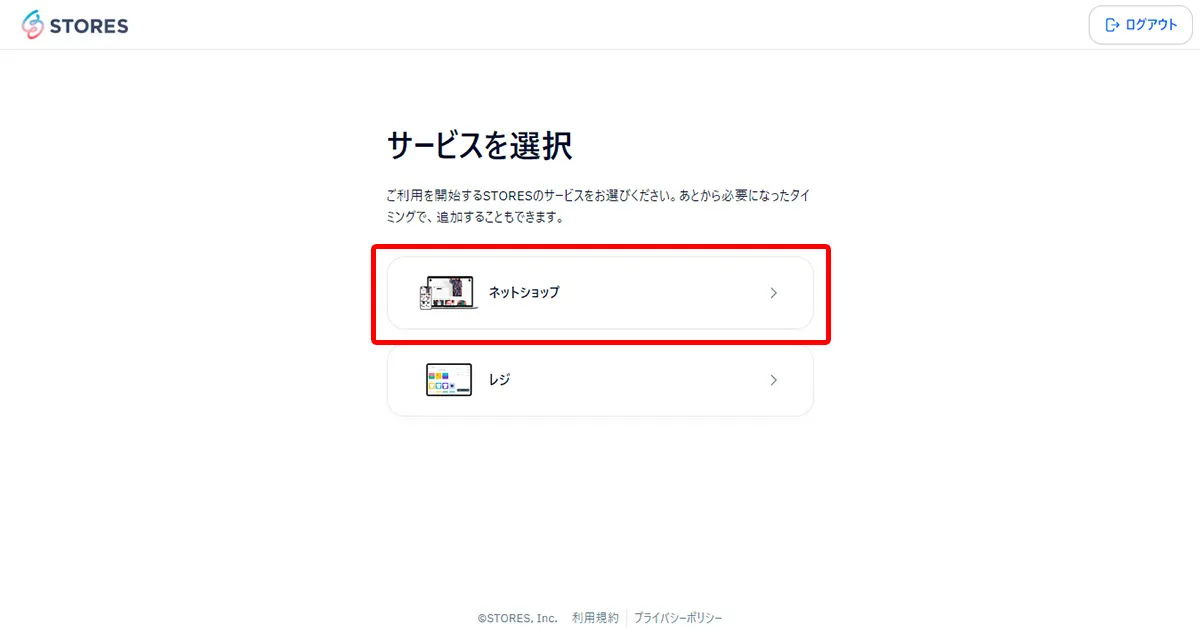The width and height of the screenshot is (1200, 640).
Task: Click the ©STORES, Inc. footer text
Action: [516, 617]
